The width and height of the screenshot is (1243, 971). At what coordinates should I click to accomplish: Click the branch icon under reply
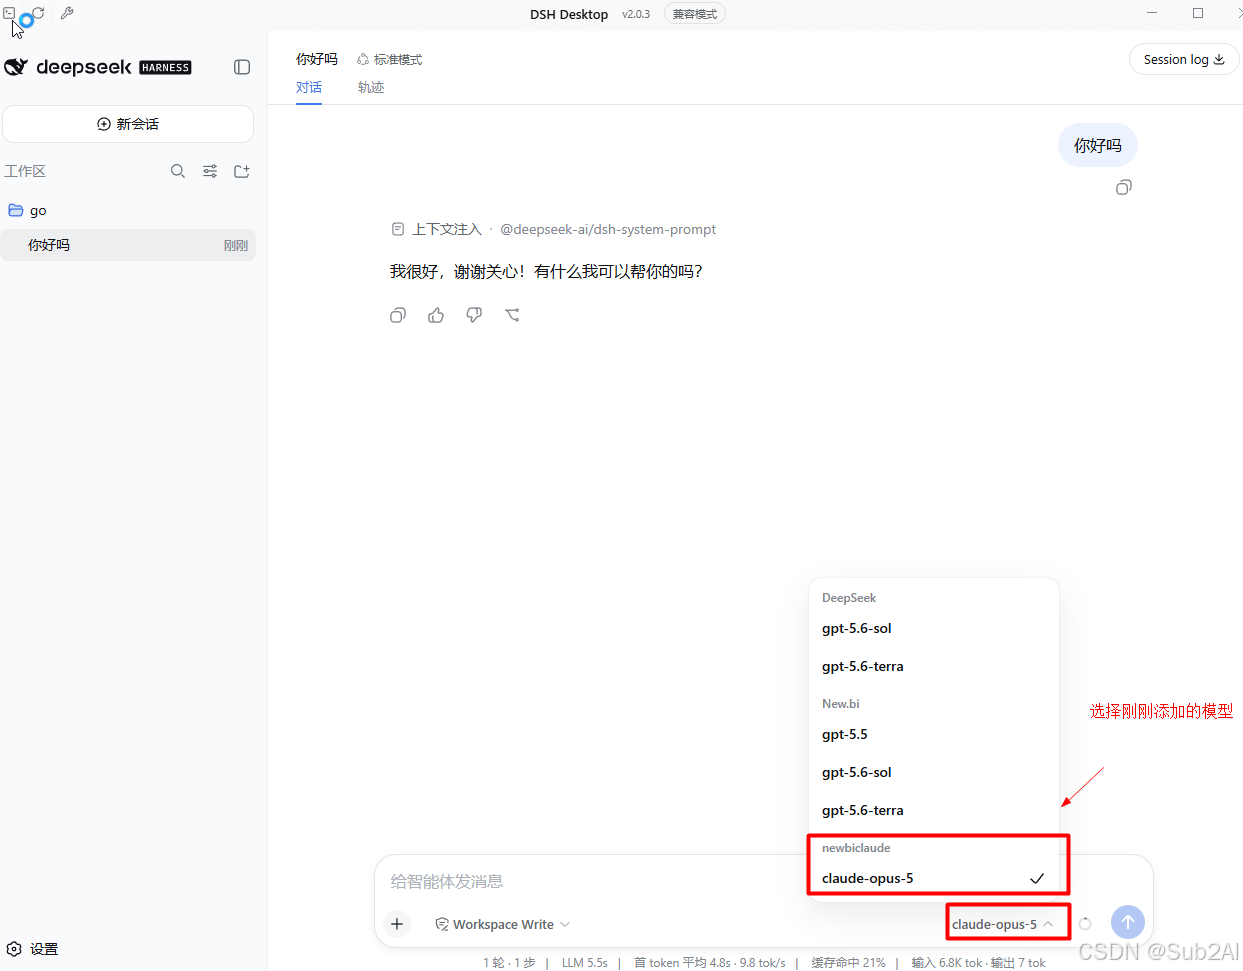click(512, 315)
